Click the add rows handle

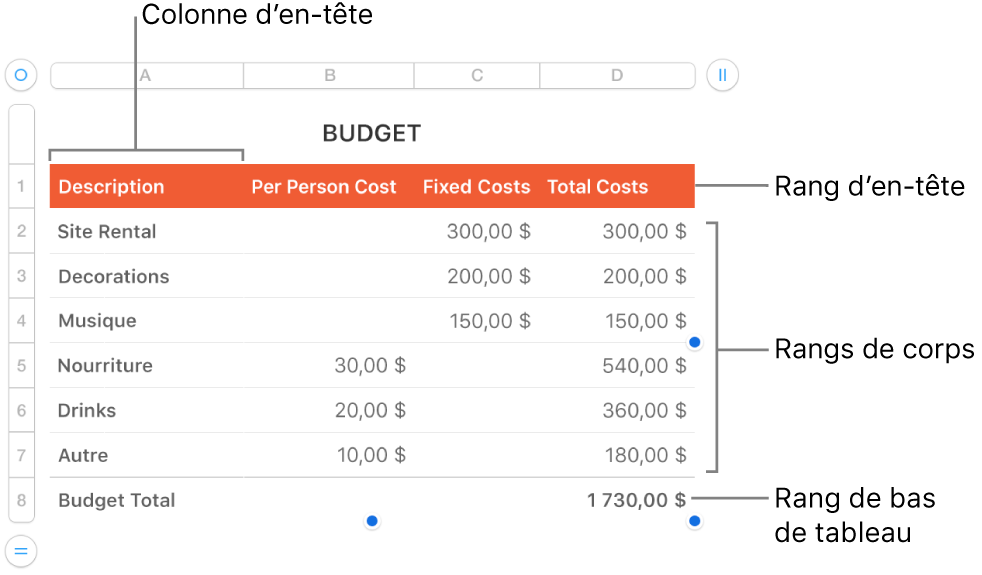click(20, 550)
